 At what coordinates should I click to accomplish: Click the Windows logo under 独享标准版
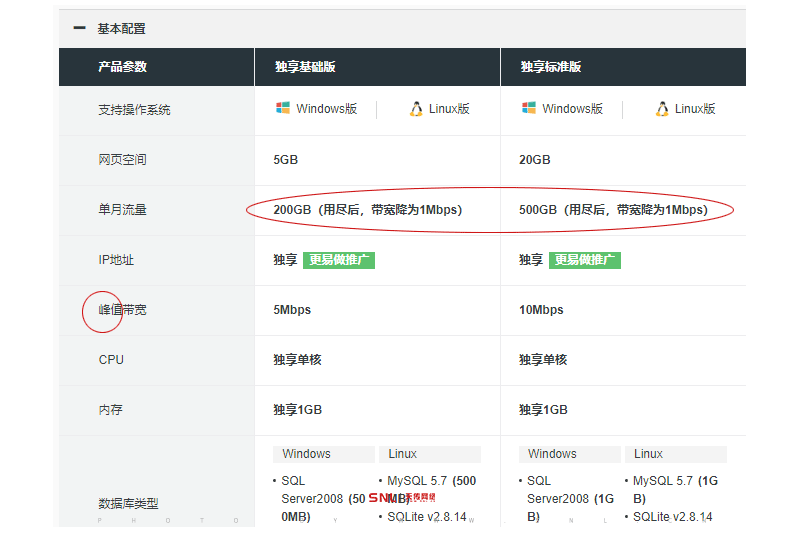point(529,108)
